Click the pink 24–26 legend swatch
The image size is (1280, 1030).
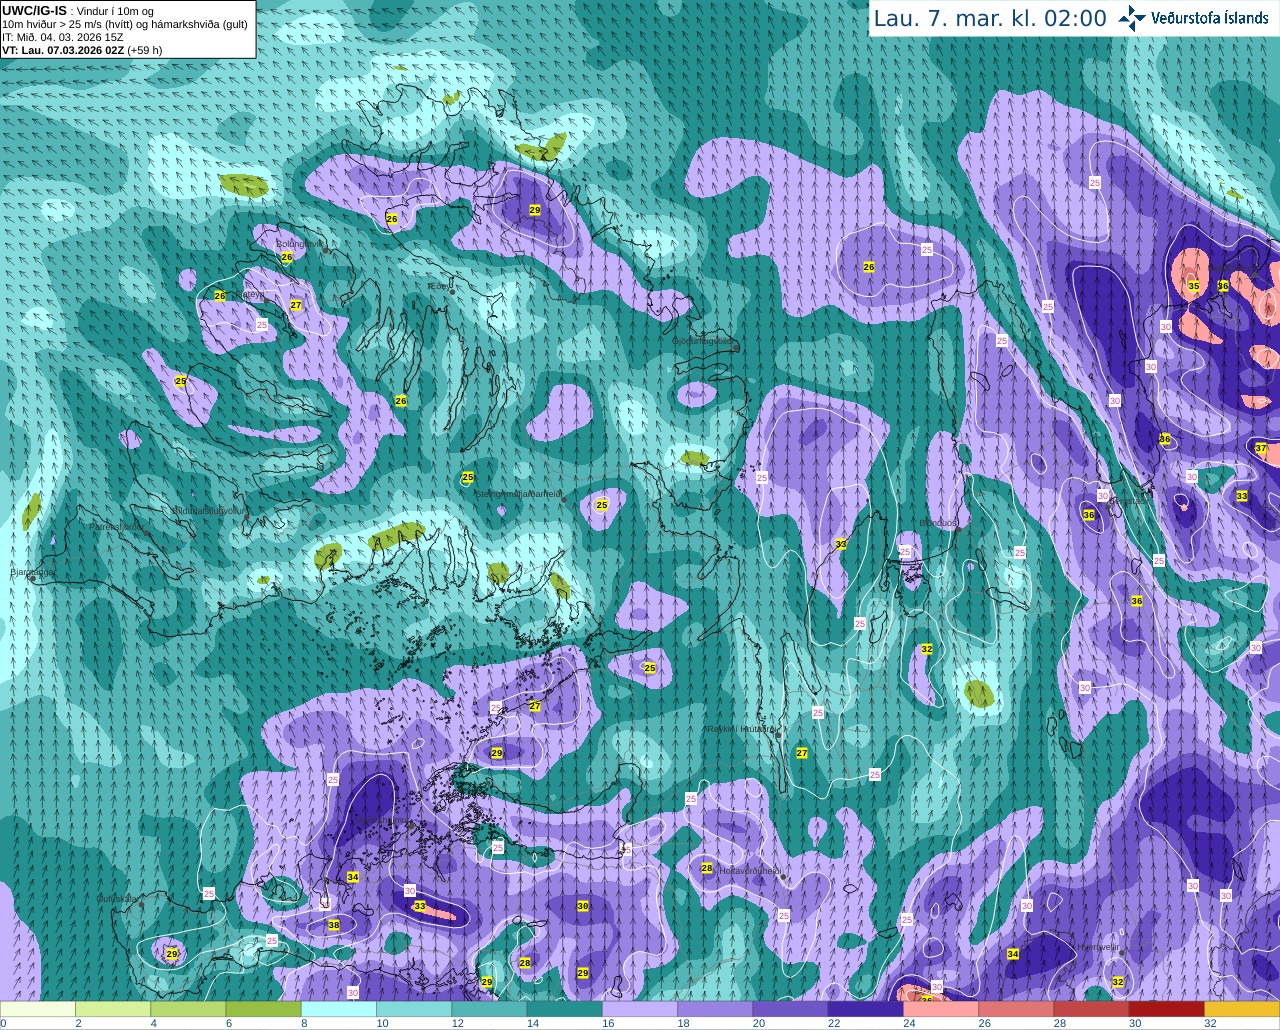click(941, 1009)
